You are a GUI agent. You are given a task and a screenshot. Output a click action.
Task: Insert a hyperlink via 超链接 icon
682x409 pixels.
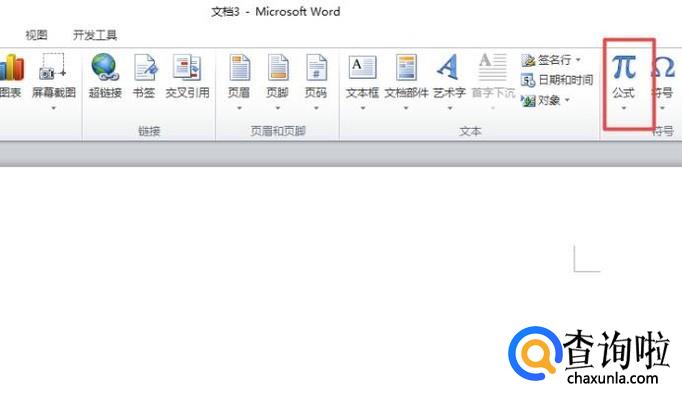coord(105,67)
